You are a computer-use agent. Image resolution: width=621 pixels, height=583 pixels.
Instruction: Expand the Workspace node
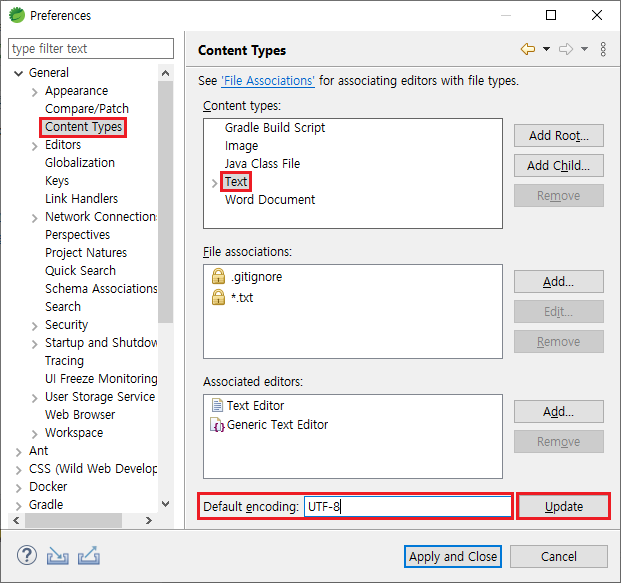[x=34, y=434]
